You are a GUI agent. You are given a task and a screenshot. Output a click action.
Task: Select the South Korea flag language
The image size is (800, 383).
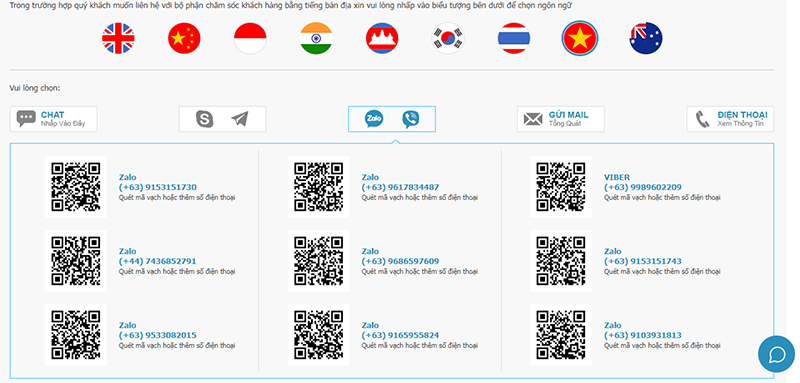(x=448, y=38)
